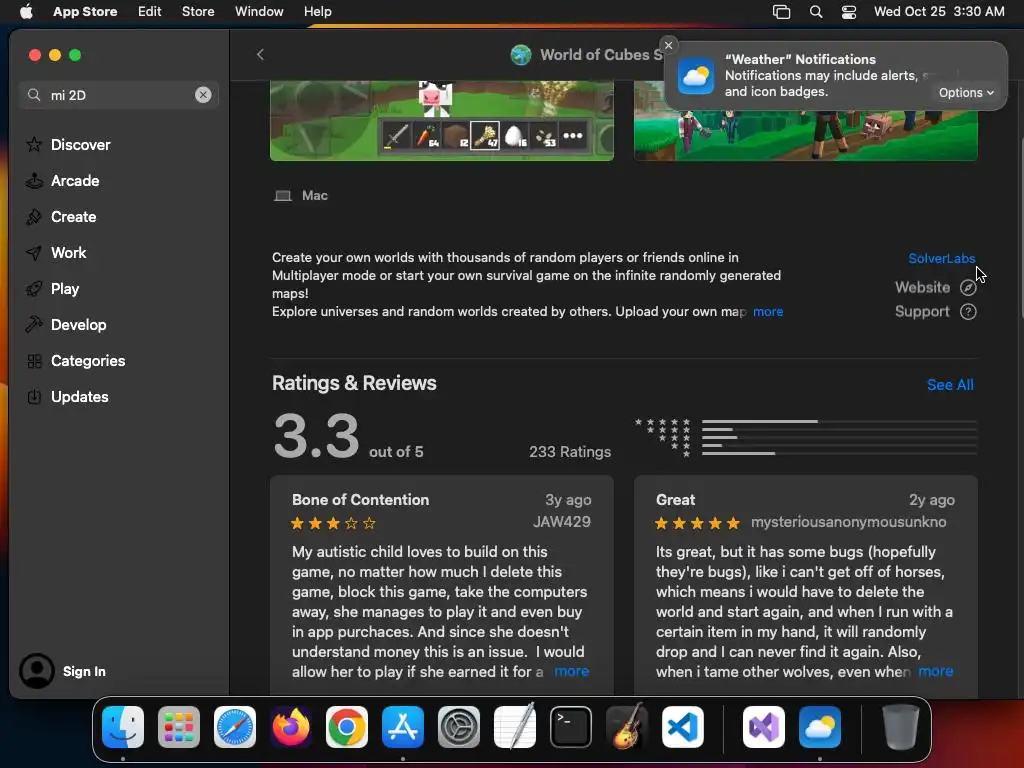Open Weather app from the dock
The height and width of the screenshot is (768, 1024).
coord(820,727)
